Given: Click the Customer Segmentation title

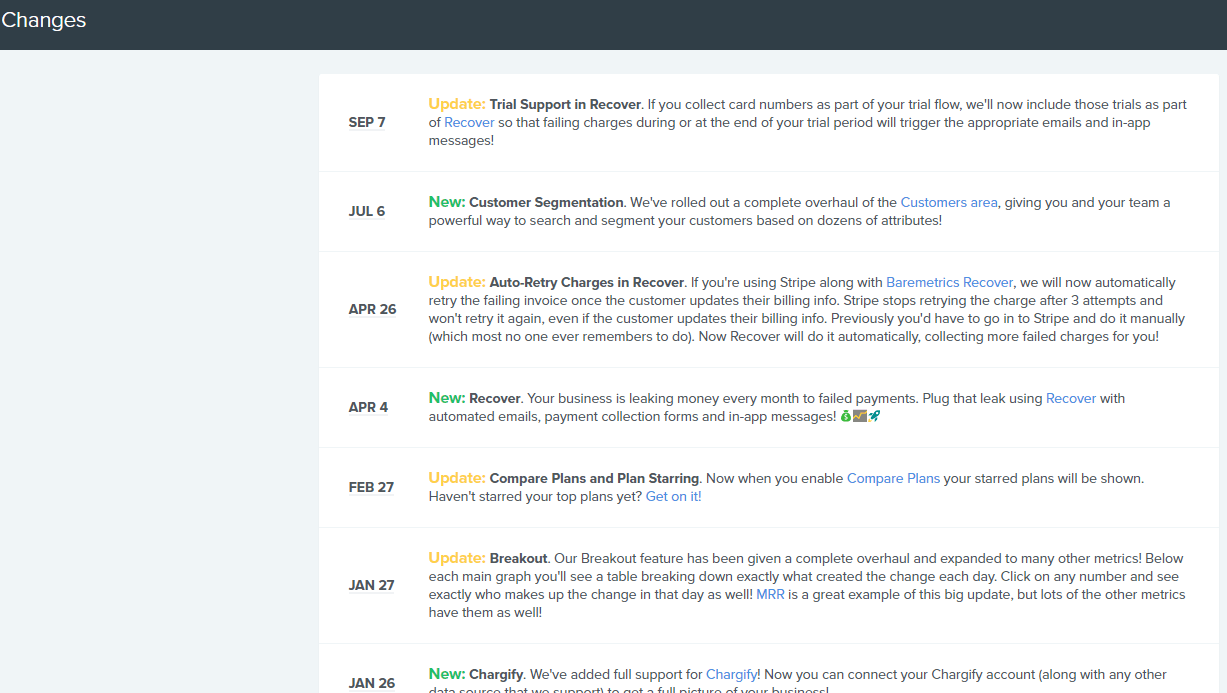Looking at the screenshot, I should tap(546, 202).
